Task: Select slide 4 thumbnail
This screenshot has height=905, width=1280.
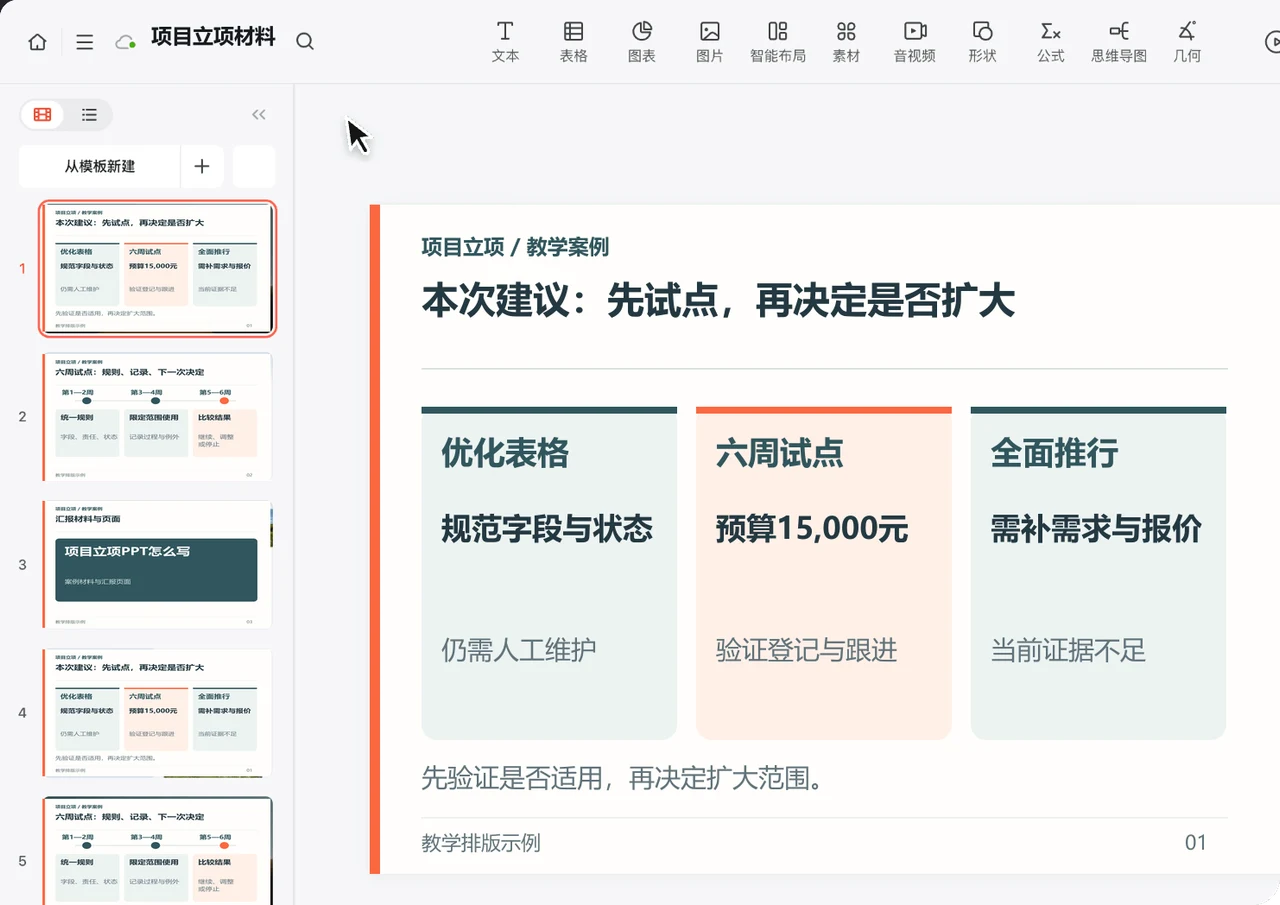Action: point(157,713)
